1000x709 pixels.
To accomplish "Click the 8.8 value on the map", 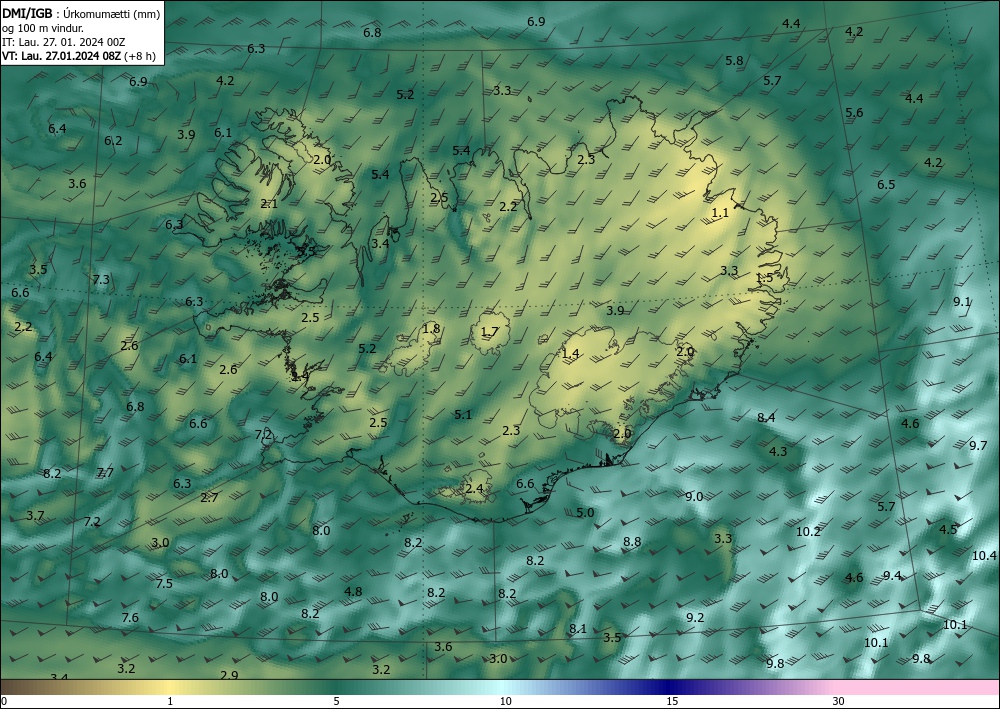I will [x=631, y=542].
